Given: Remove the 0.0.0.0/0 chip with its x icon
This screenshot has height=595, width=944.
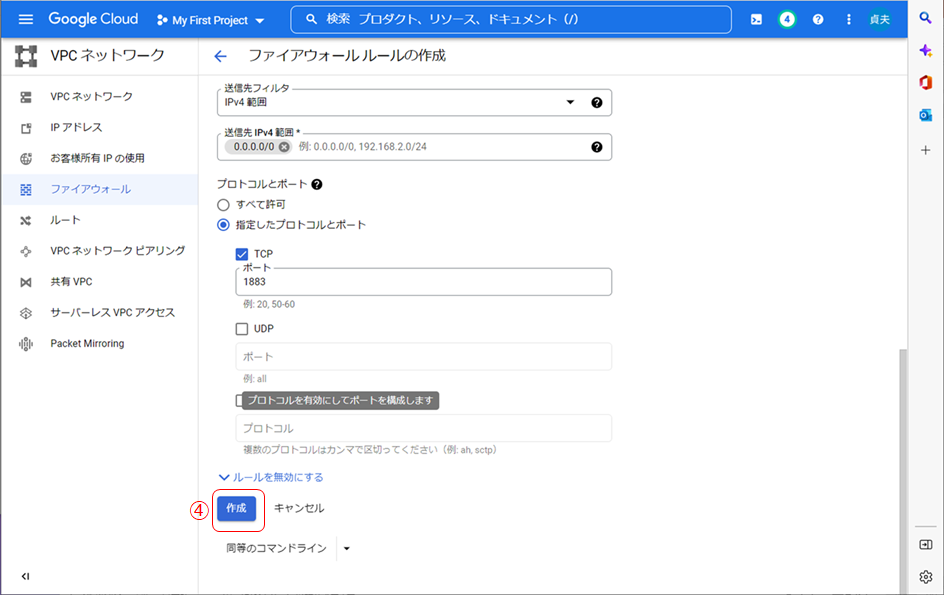Looking at the screenshot, I should click(x=284, y=147).
